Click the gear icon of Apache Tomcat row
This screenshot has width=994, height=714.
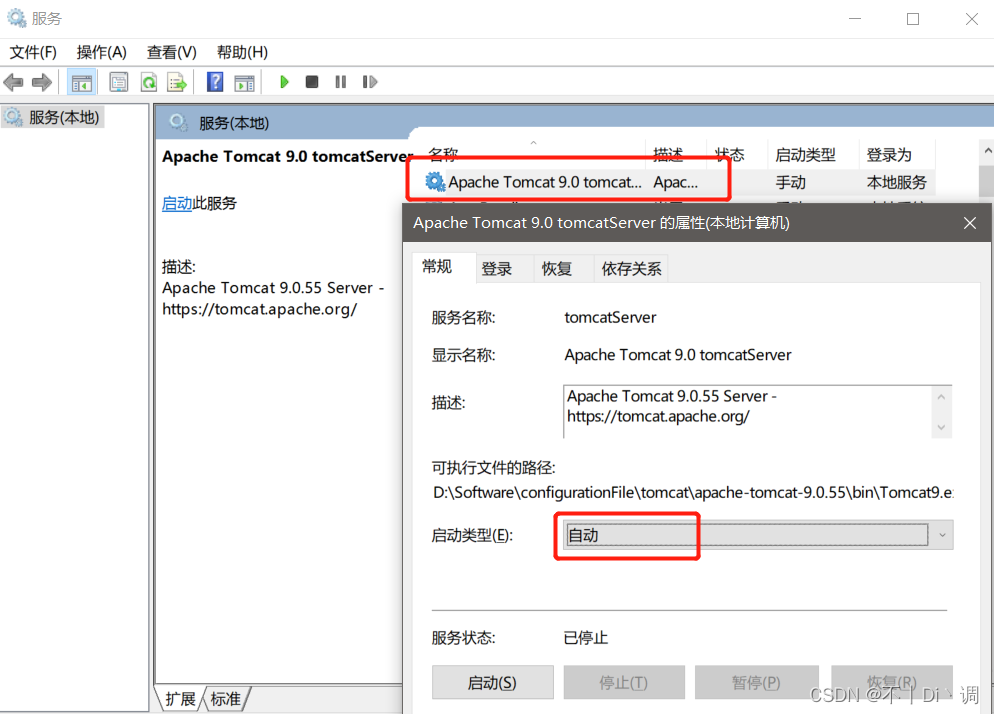pyautogui.click(x=435, y=182)
